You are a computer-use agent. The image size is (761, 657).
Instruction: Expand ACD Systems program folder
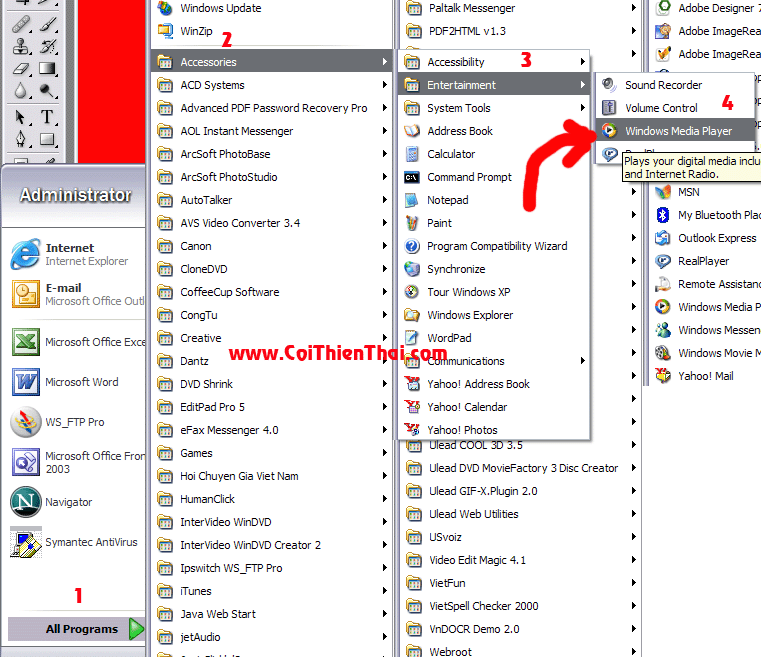tap(271, 85)
